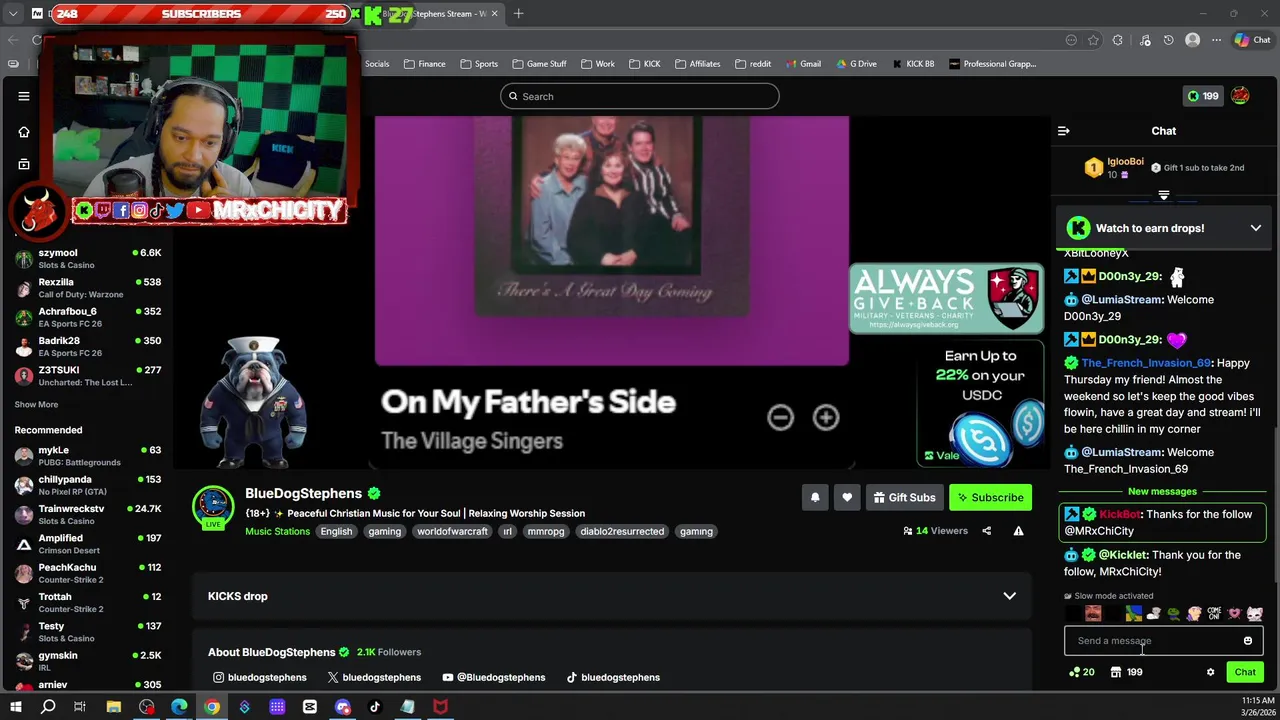
Task: Report the stream with warning icon
Action: pos(1018,531)
